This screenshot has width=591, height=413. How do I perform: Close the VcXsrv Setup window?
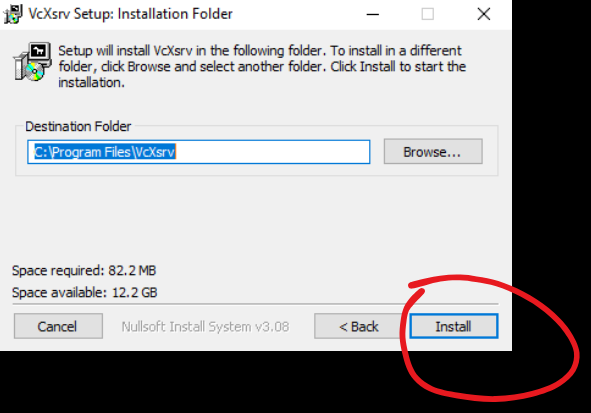484,14
